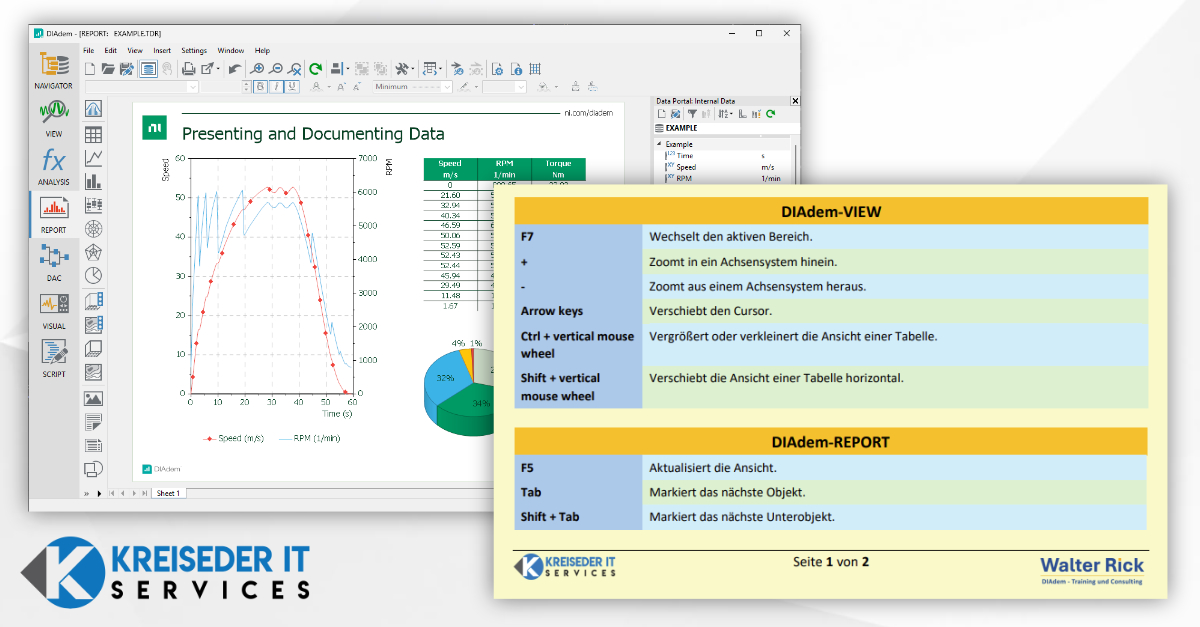This screenshot has width=1200, height=627.
Task: Click the 'Speed (m/s)' legend entry
Action: pyautogui.click(x=235, y=438)
